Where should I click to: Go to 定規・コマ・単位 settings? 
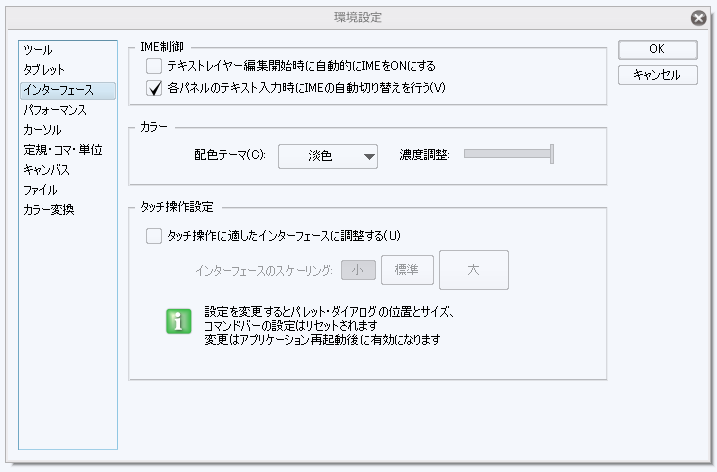(x=63, y=150)
